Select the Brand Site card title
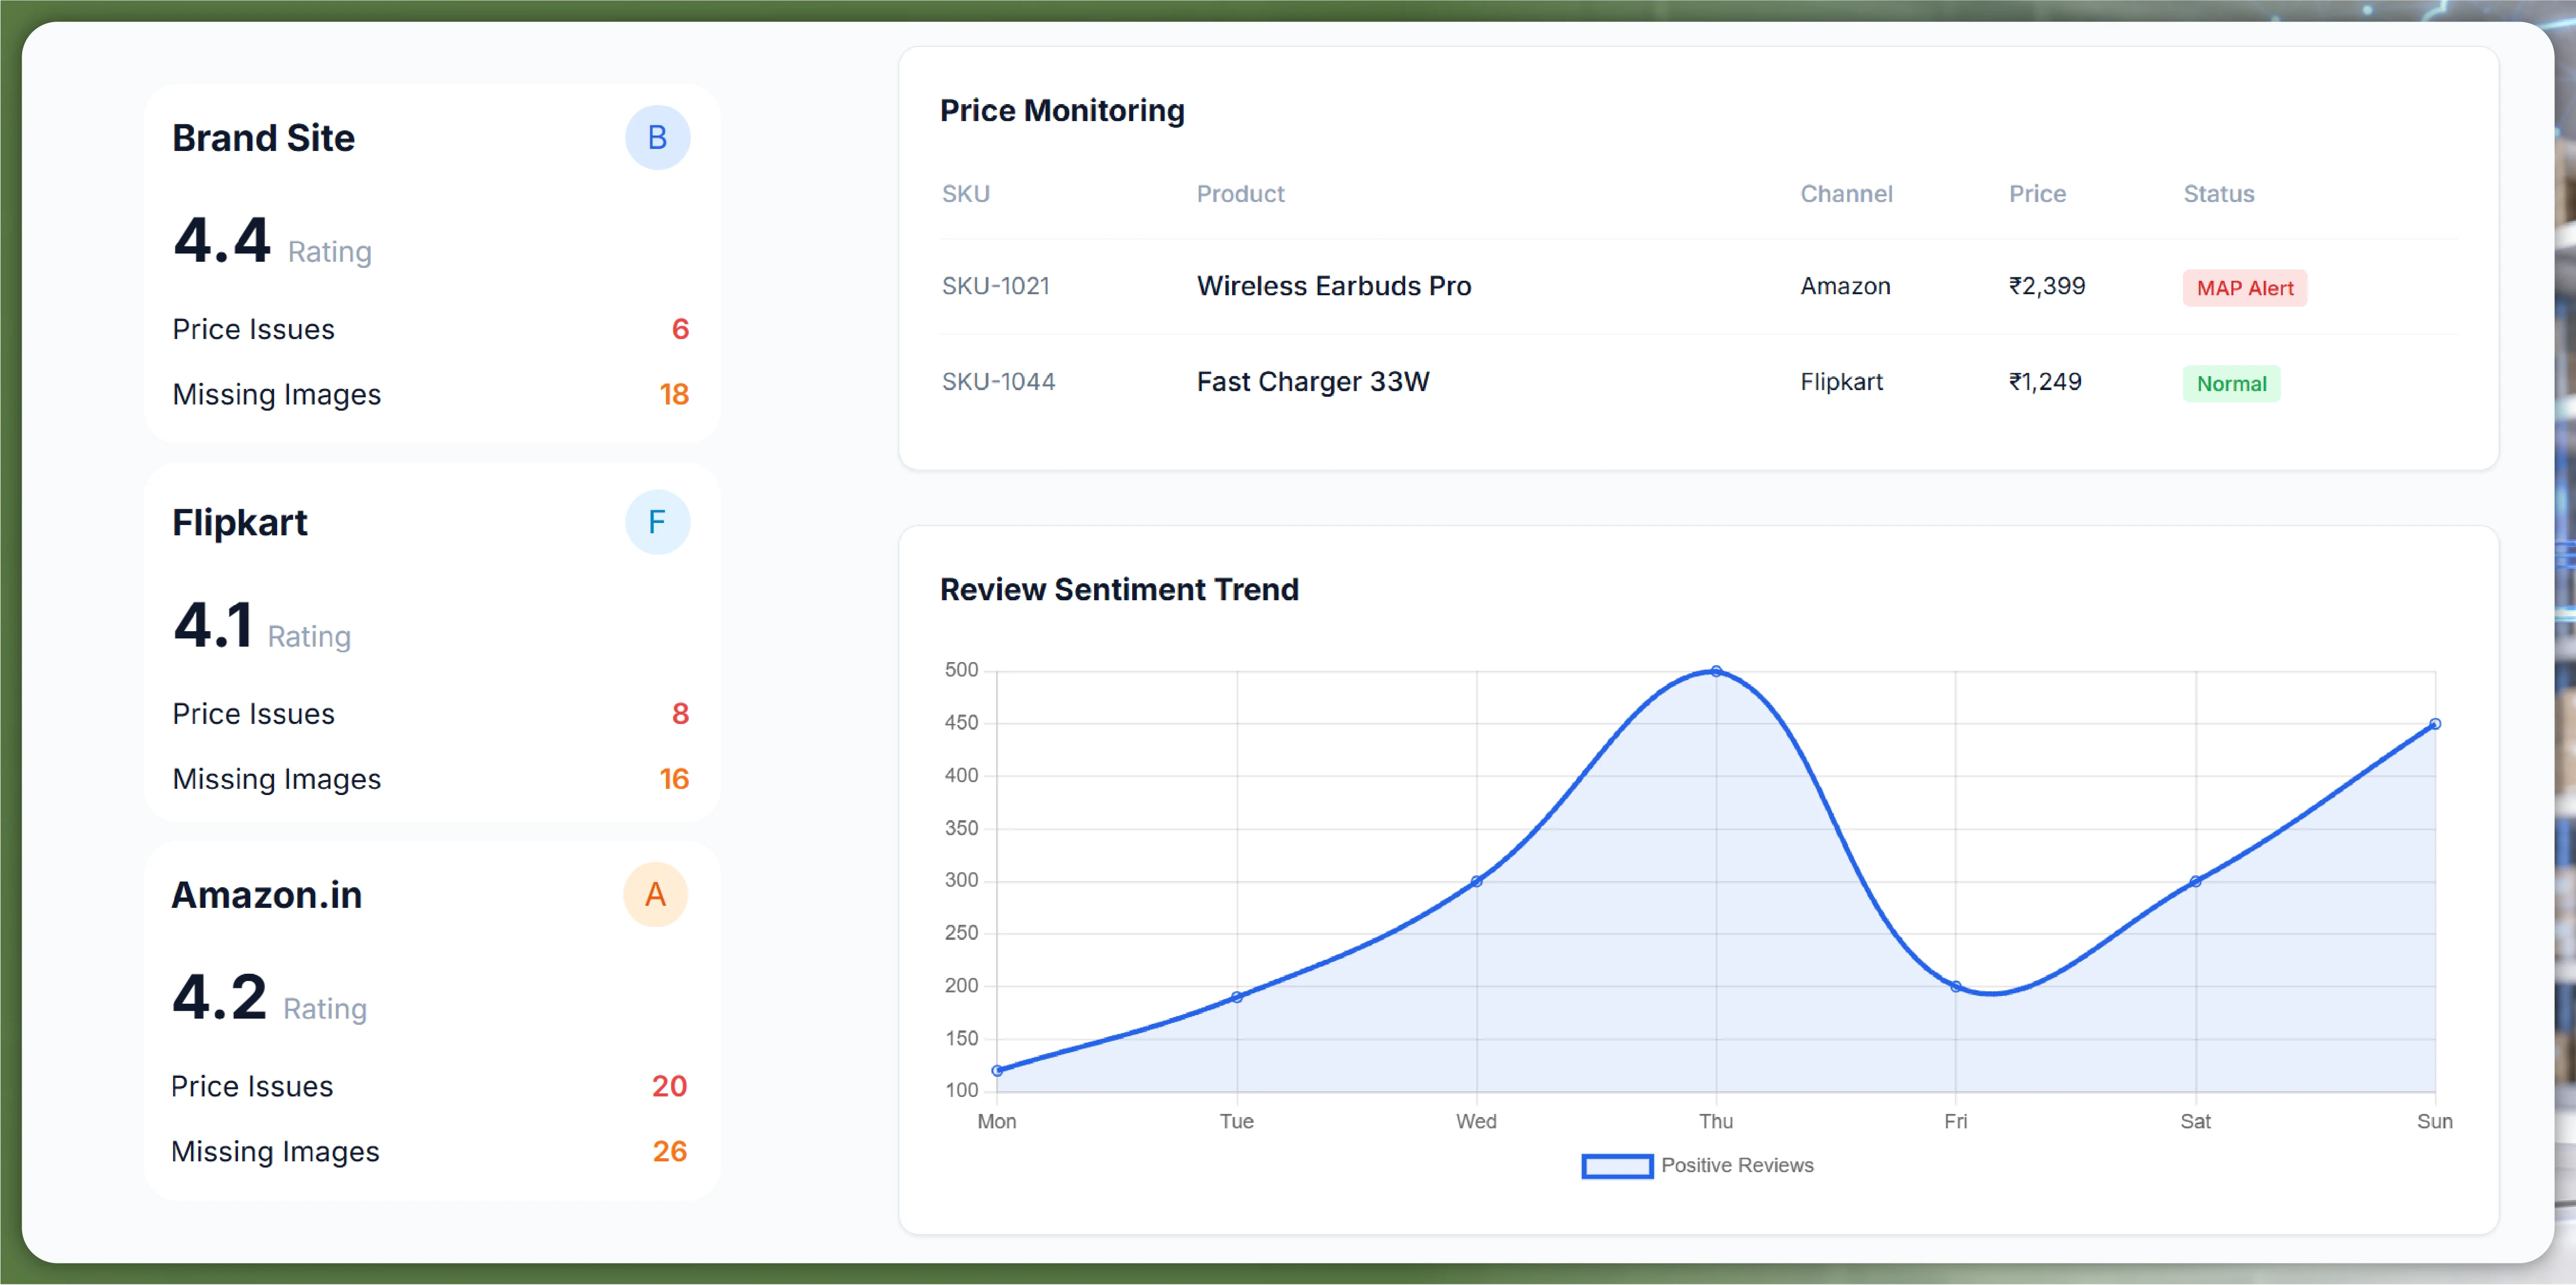The height and width of the screenshot is (1285, 2576). pos(263,138)
